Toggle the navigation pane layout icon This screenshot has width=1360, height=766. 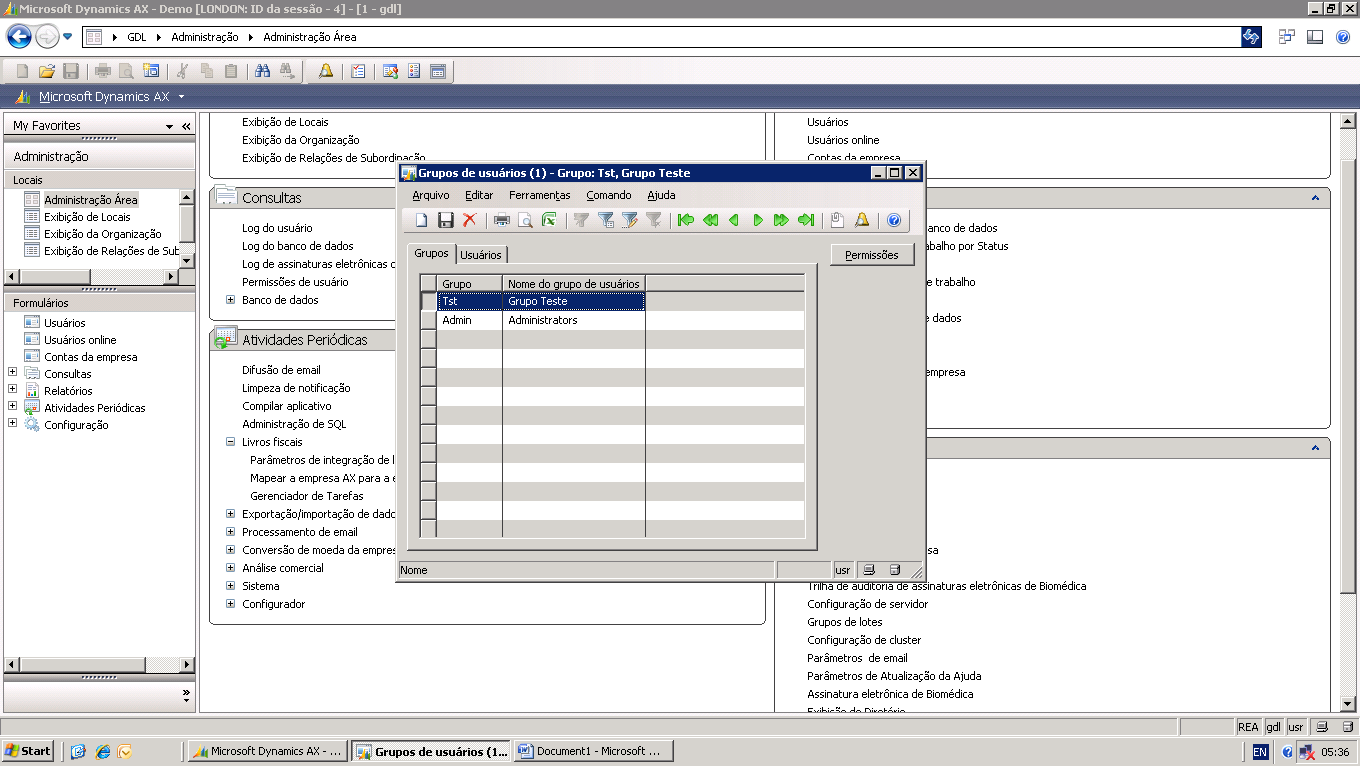tap(1315, 37)
